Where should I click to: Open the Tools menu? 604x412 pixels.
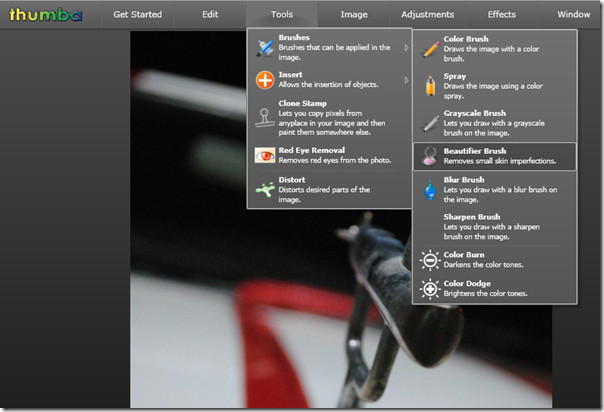point(282,14)
